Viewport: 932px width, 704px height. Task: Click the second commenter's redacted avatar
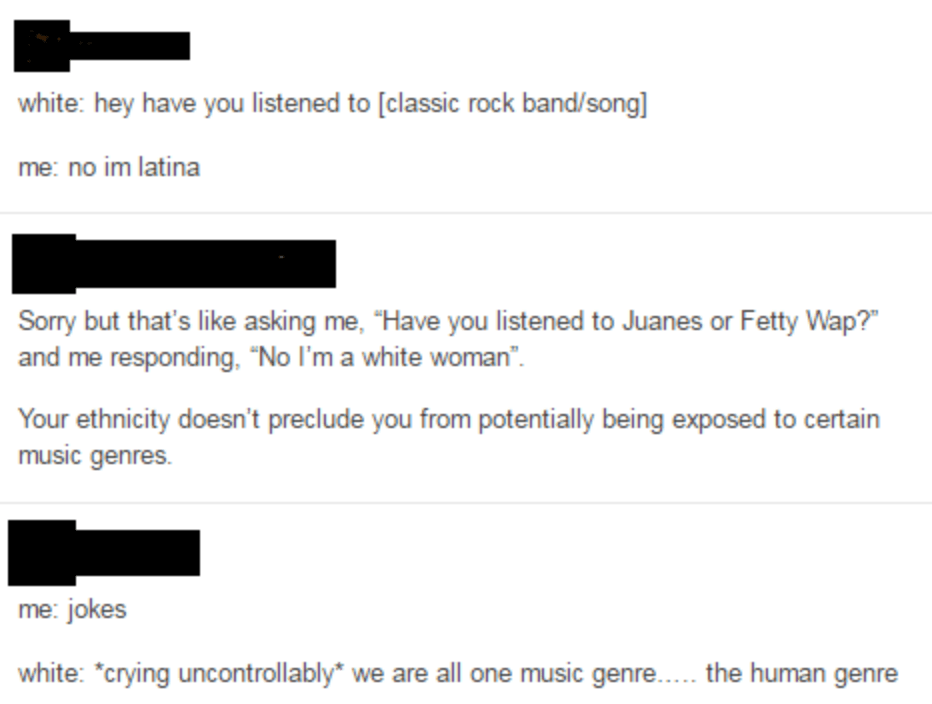coord(43,263)
